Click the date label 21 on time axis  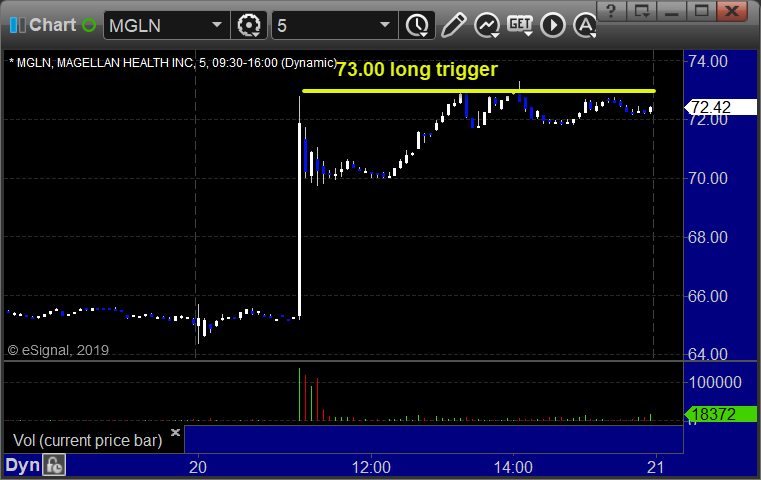coord(656,467)
